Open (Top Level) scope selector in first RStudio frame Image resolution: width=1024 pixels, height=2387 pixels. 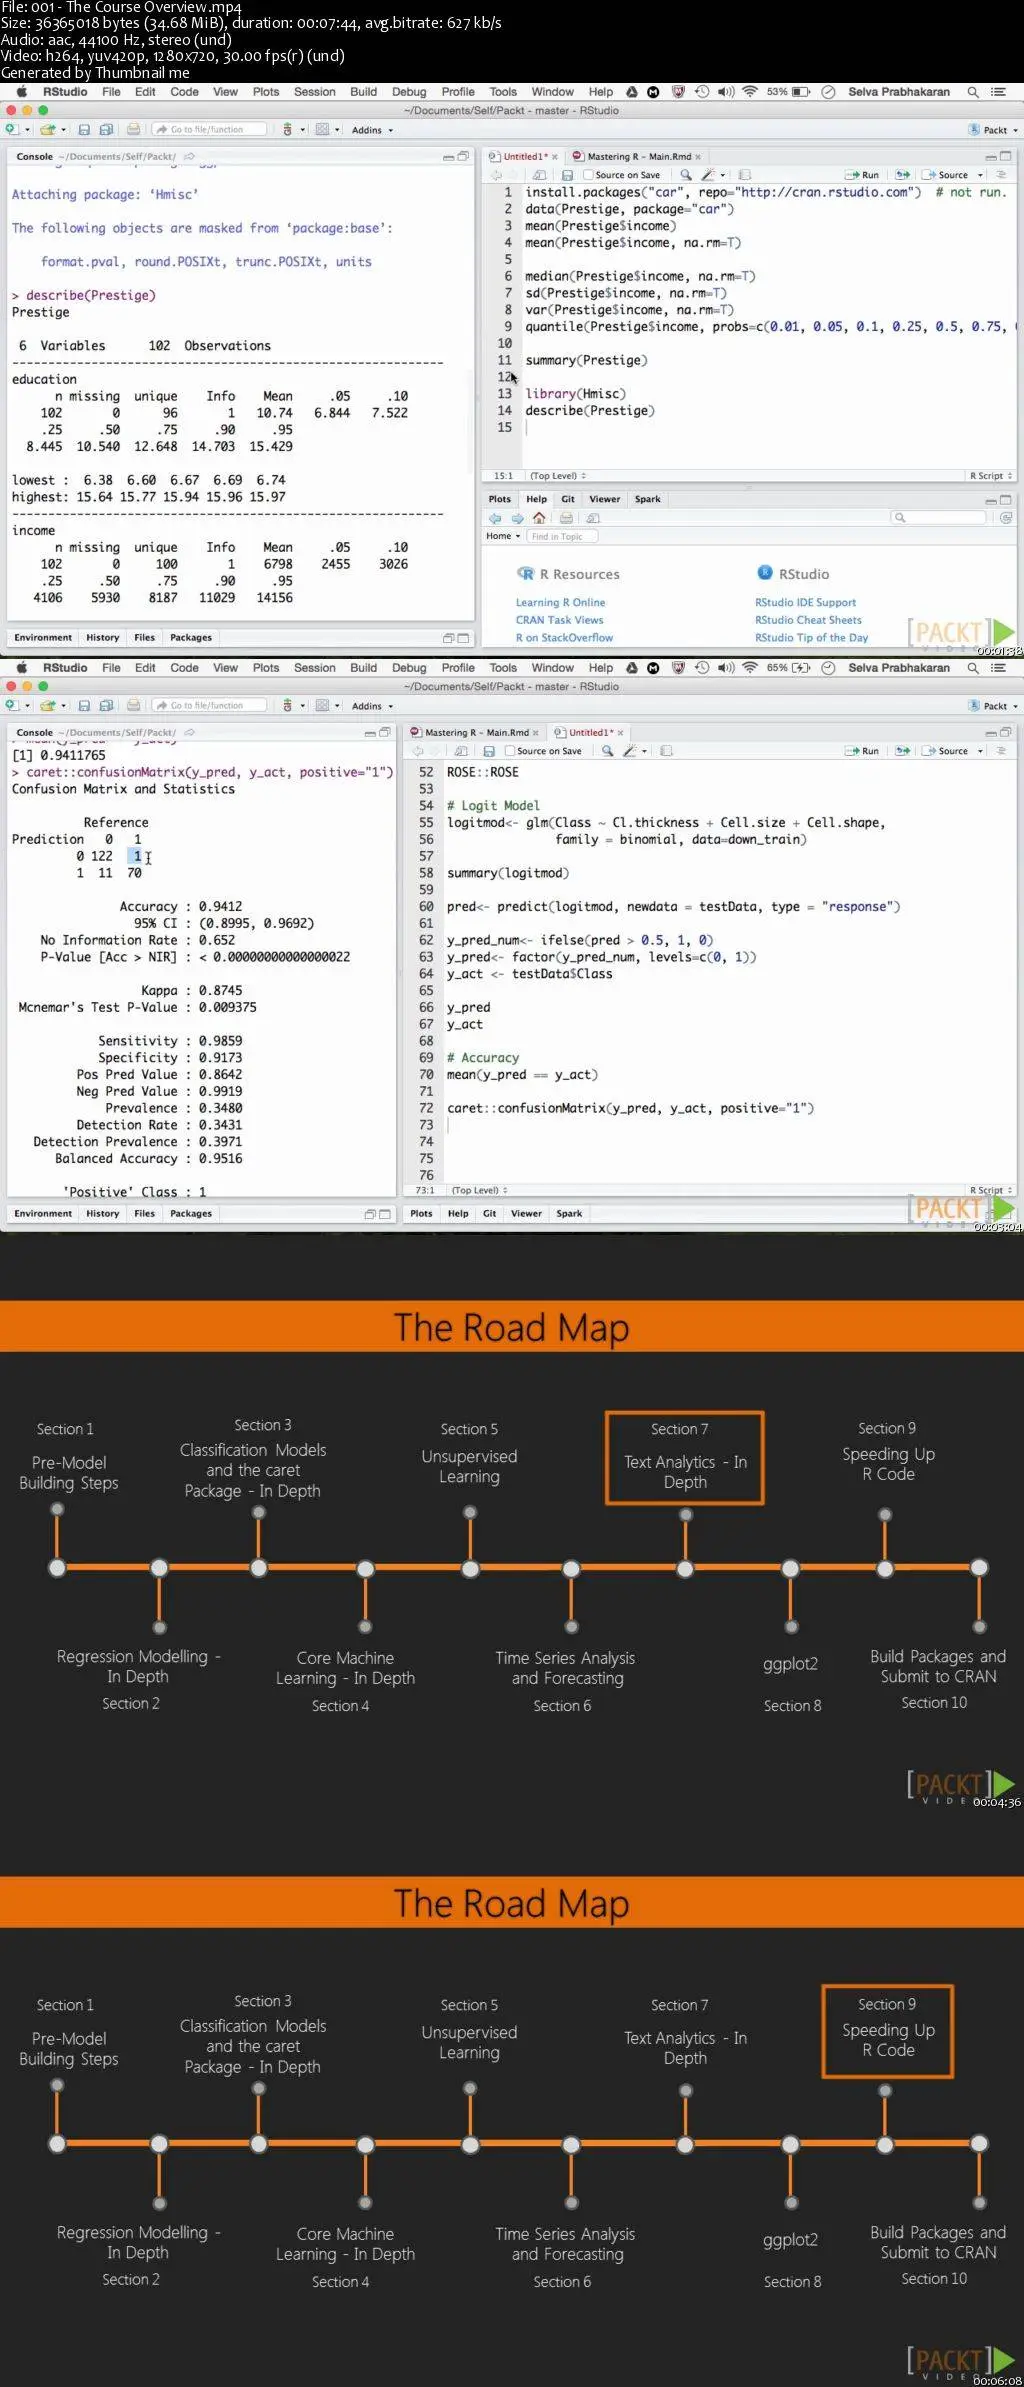coord(558,476)
